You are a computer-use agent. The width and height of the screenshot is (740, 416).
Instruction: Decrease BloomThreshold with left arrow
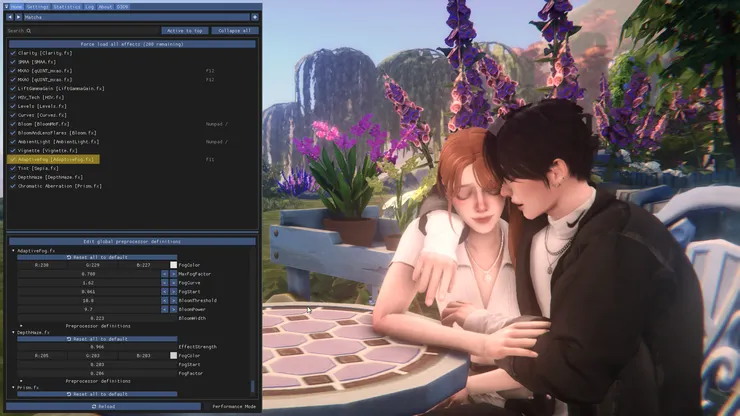tap(164, 300)
